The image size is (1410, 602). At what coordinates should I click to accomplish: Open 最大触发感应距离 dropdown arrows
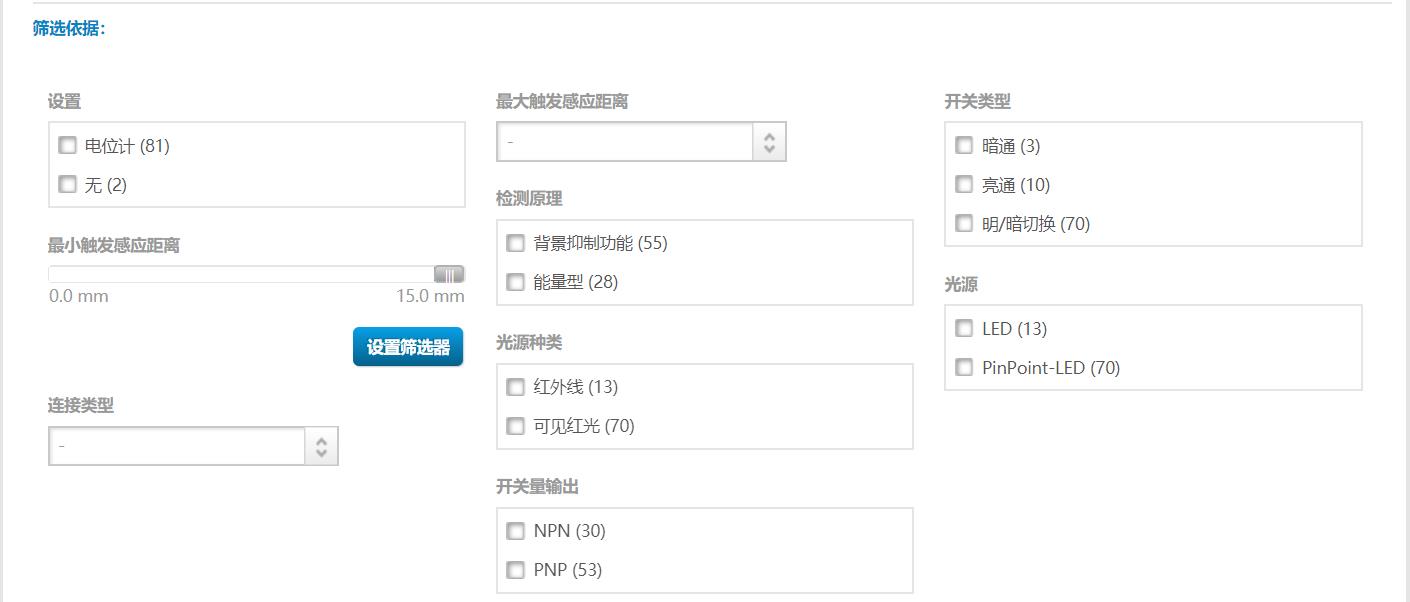point(769,142)
